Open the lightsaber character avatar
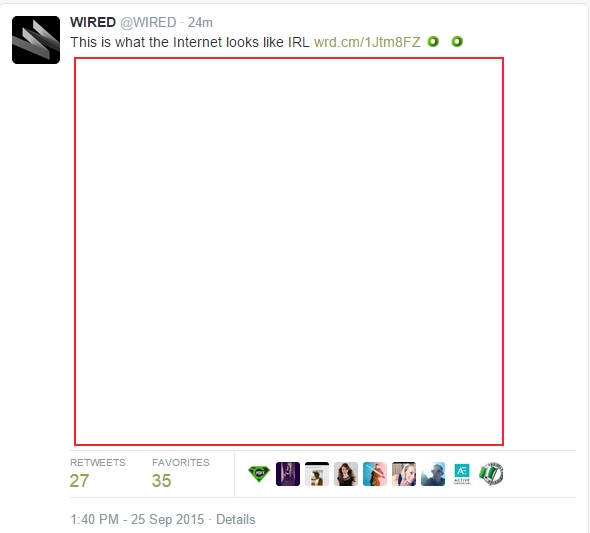This screenshot has width=590, height=533. 375,474
